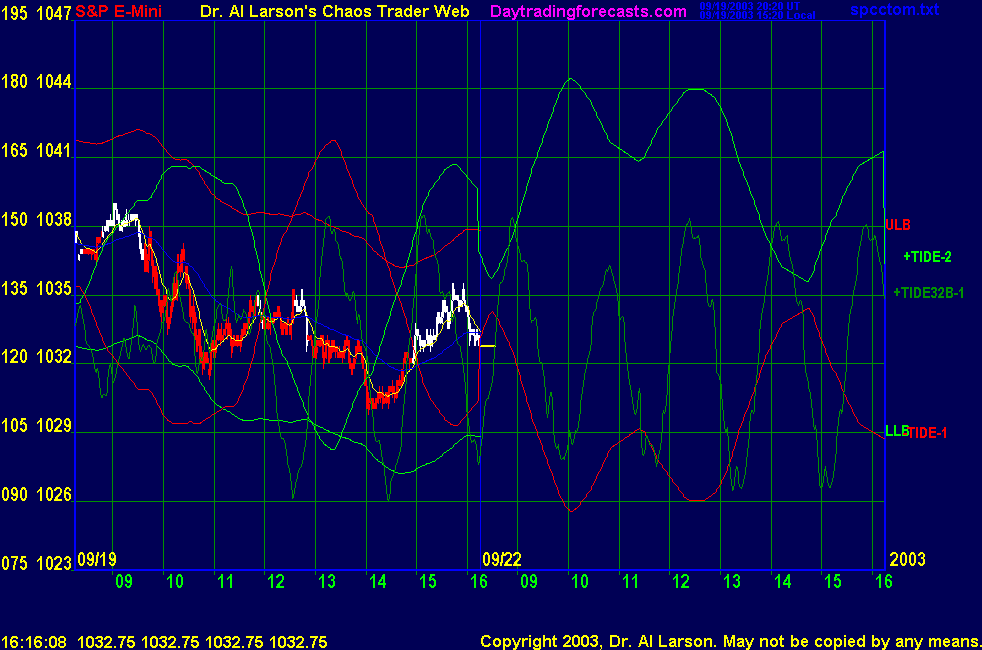Click the red ULB legend label
This screenshot has height=650, width=982.
(897, 224)
